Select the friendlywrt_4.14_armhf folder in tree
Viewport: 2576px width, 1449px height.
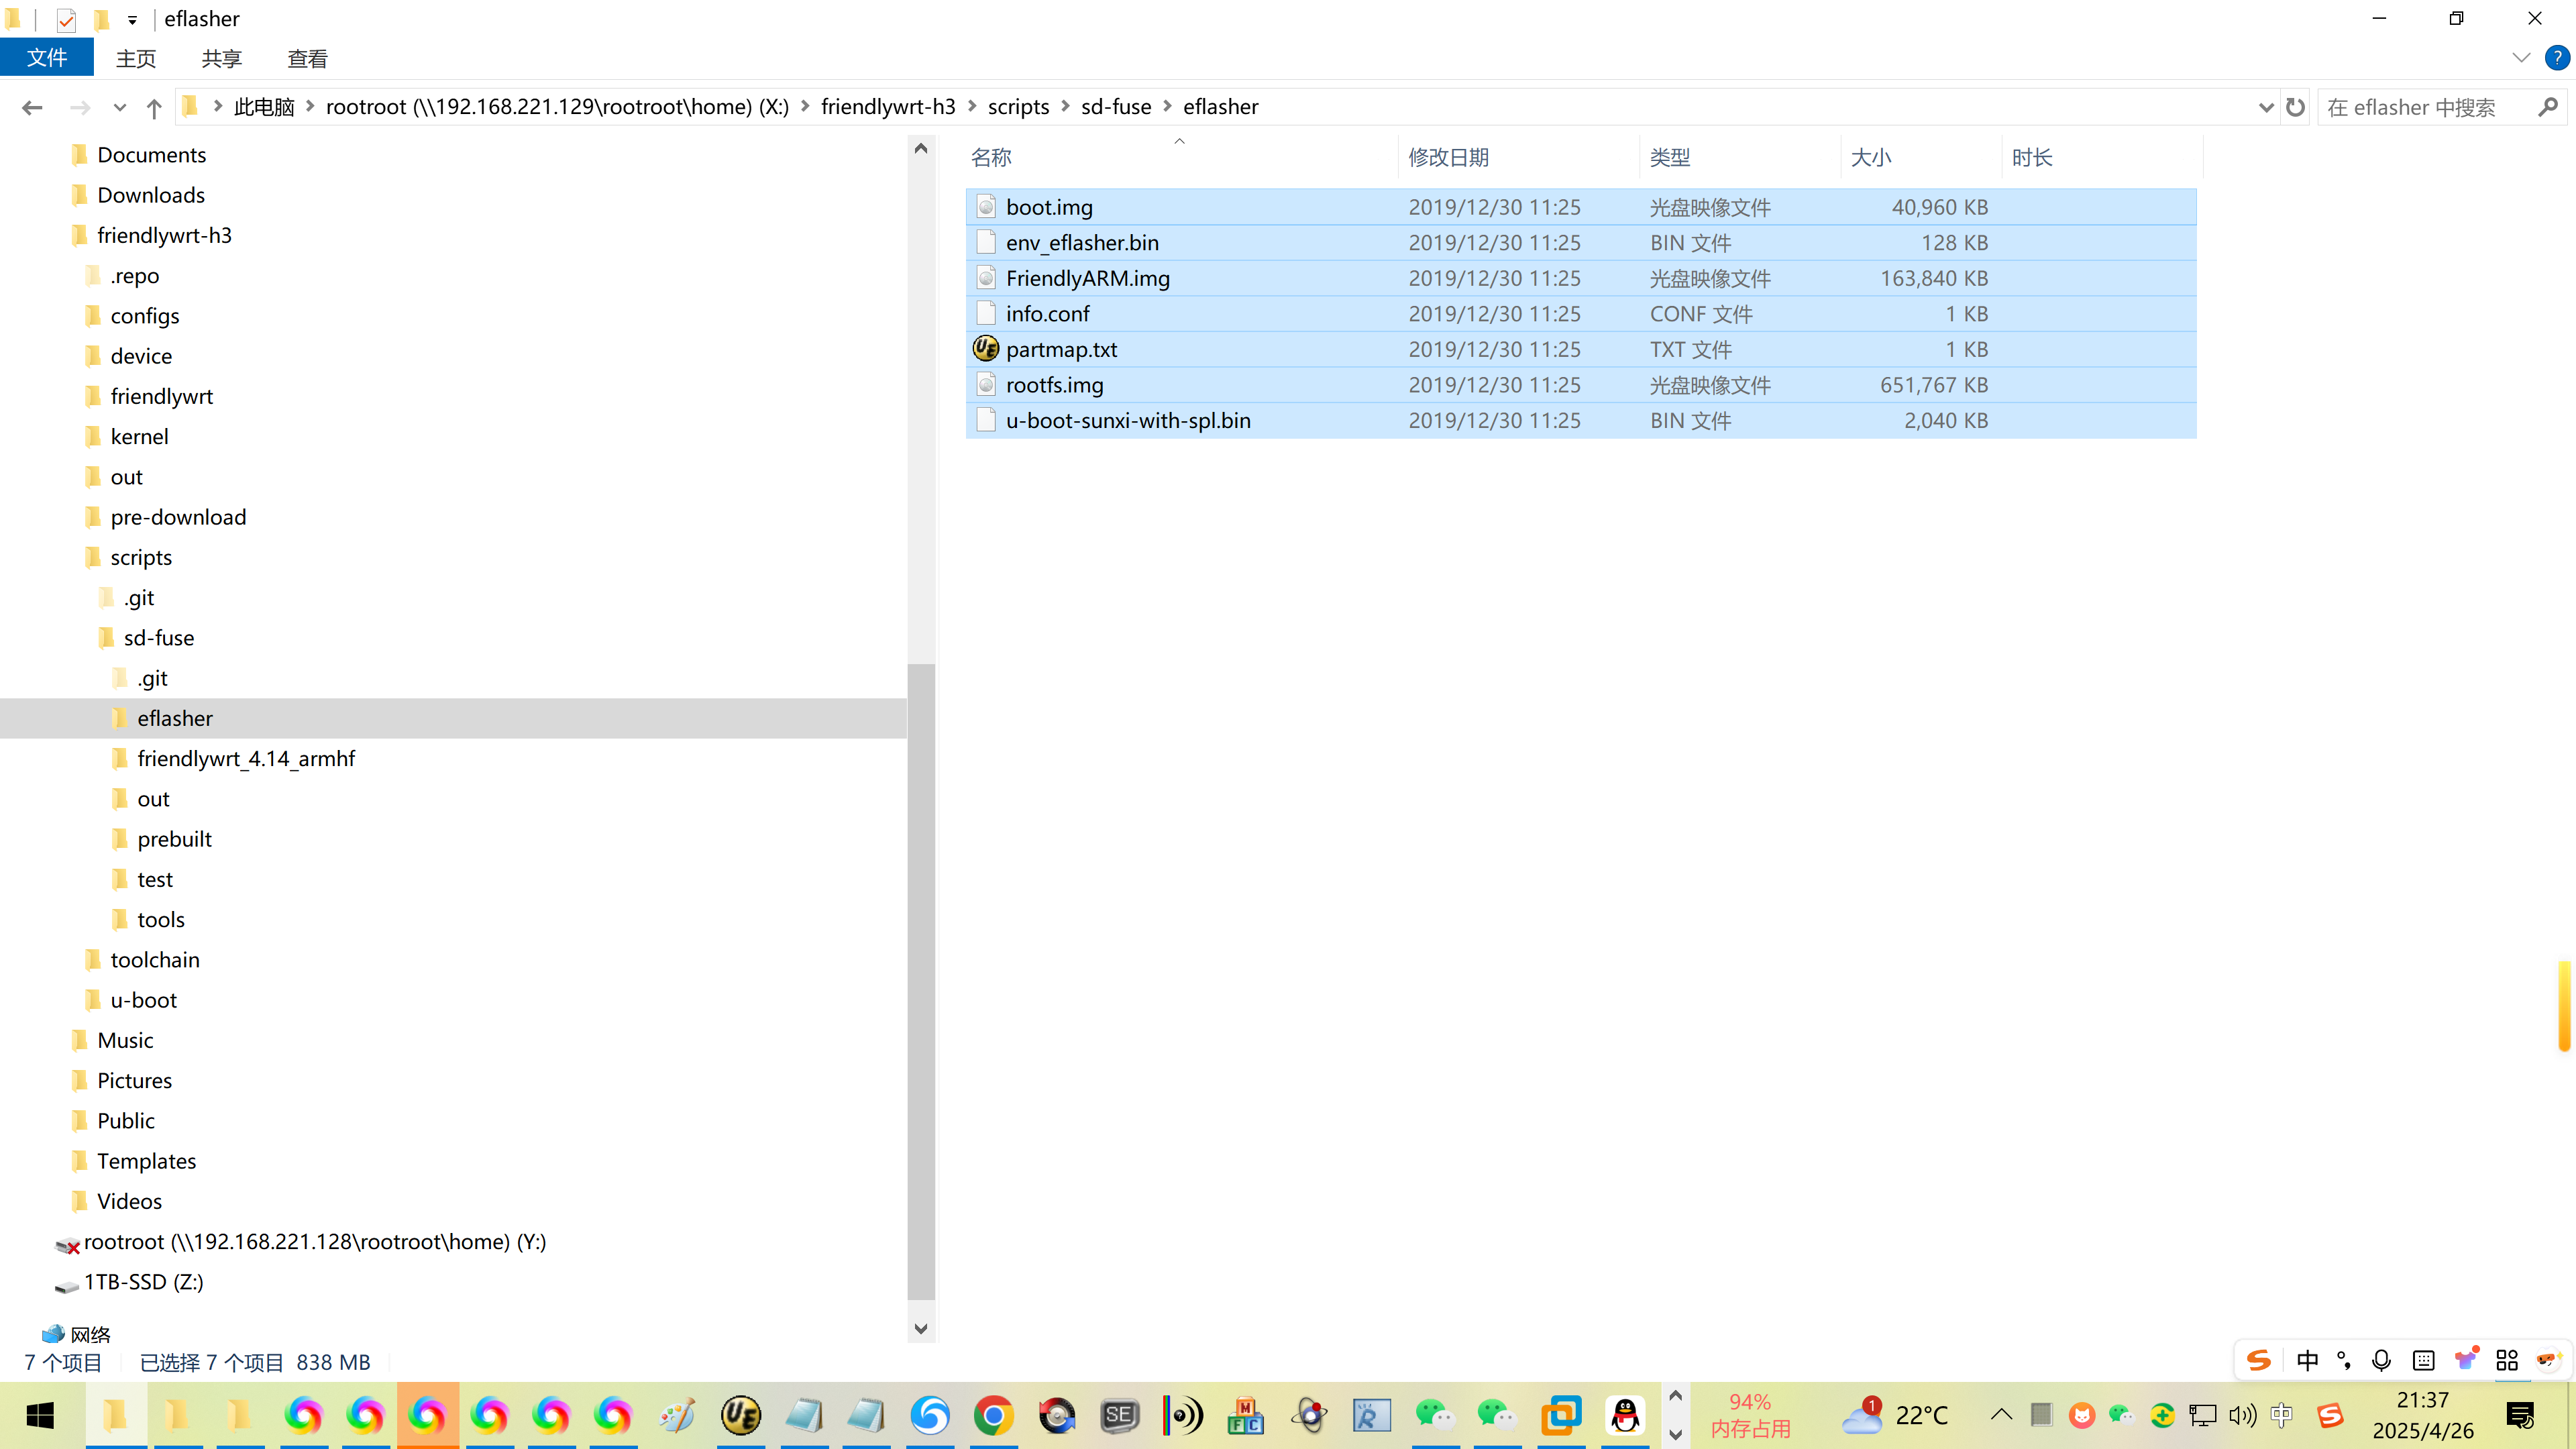click(246, 758)
